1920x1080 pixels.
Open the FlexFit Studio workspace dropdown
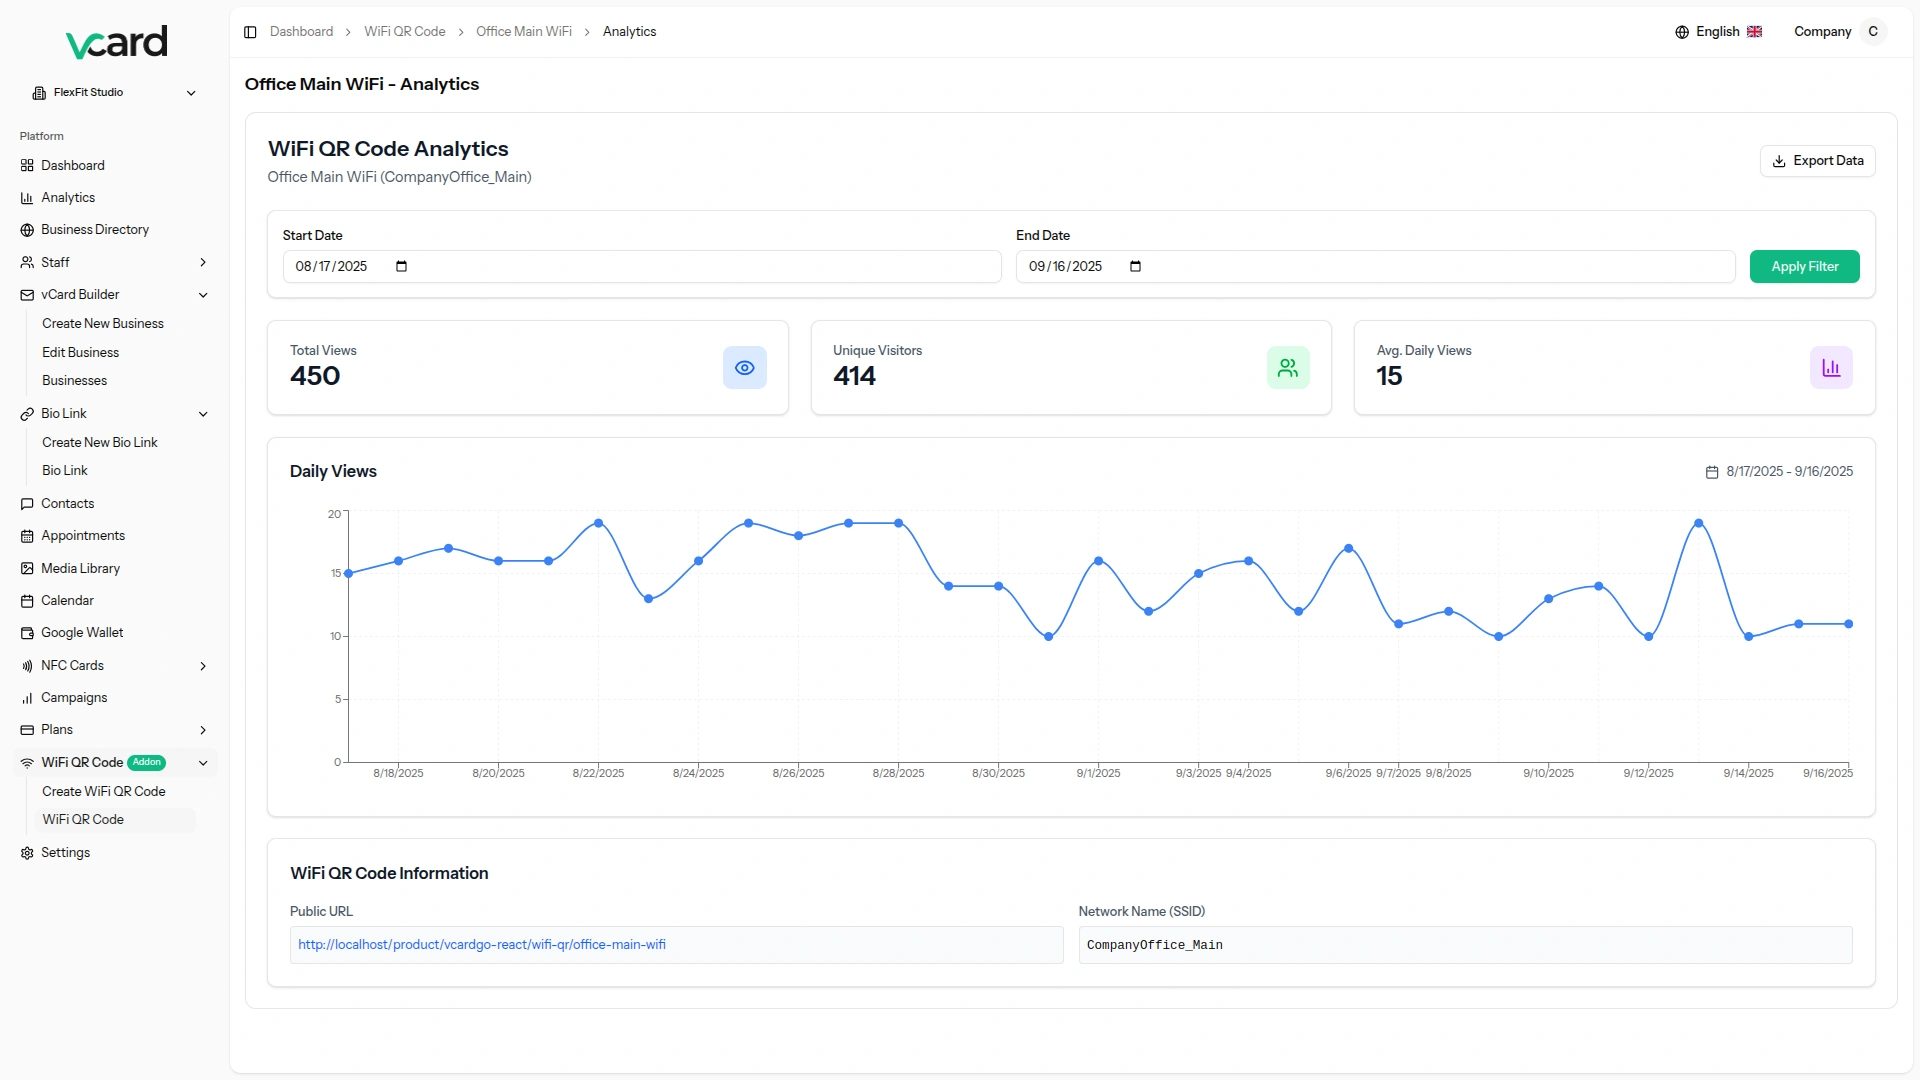click(x=114, y=93)
